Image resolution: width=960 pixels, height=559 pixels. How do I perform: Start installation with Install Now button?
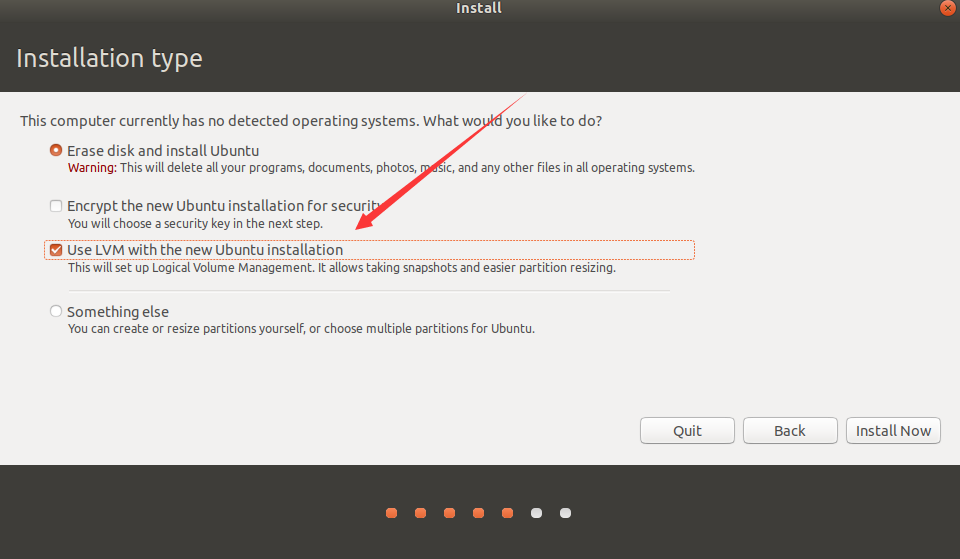coord(893,430)
